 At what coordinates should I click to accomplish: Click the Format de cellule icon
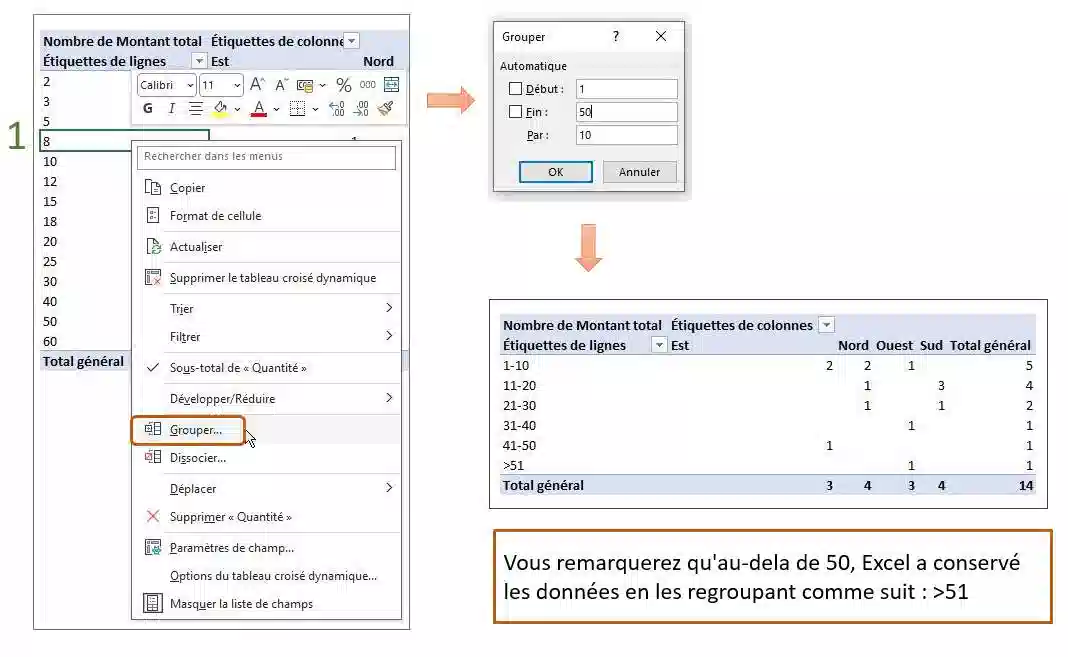pos(153,215)
